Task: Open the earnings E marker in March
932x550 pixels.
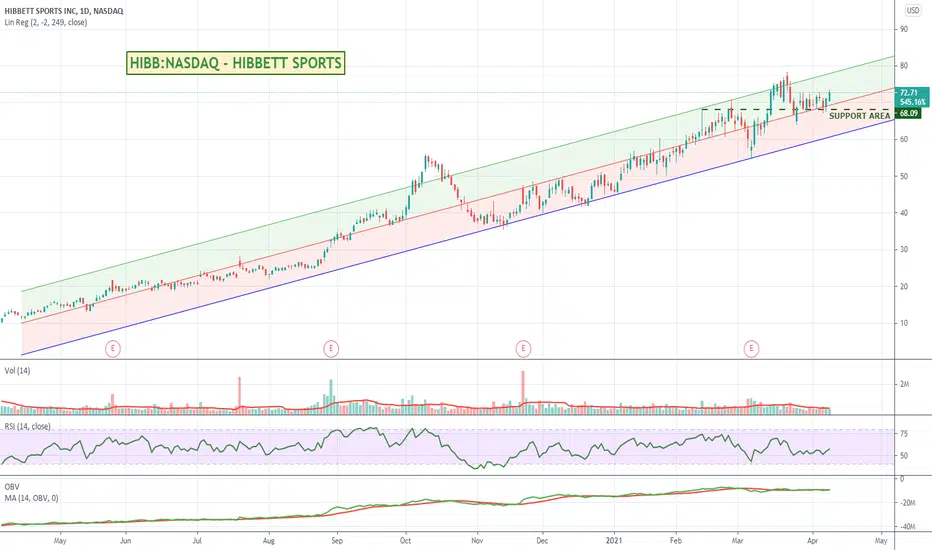Action: 751,349
